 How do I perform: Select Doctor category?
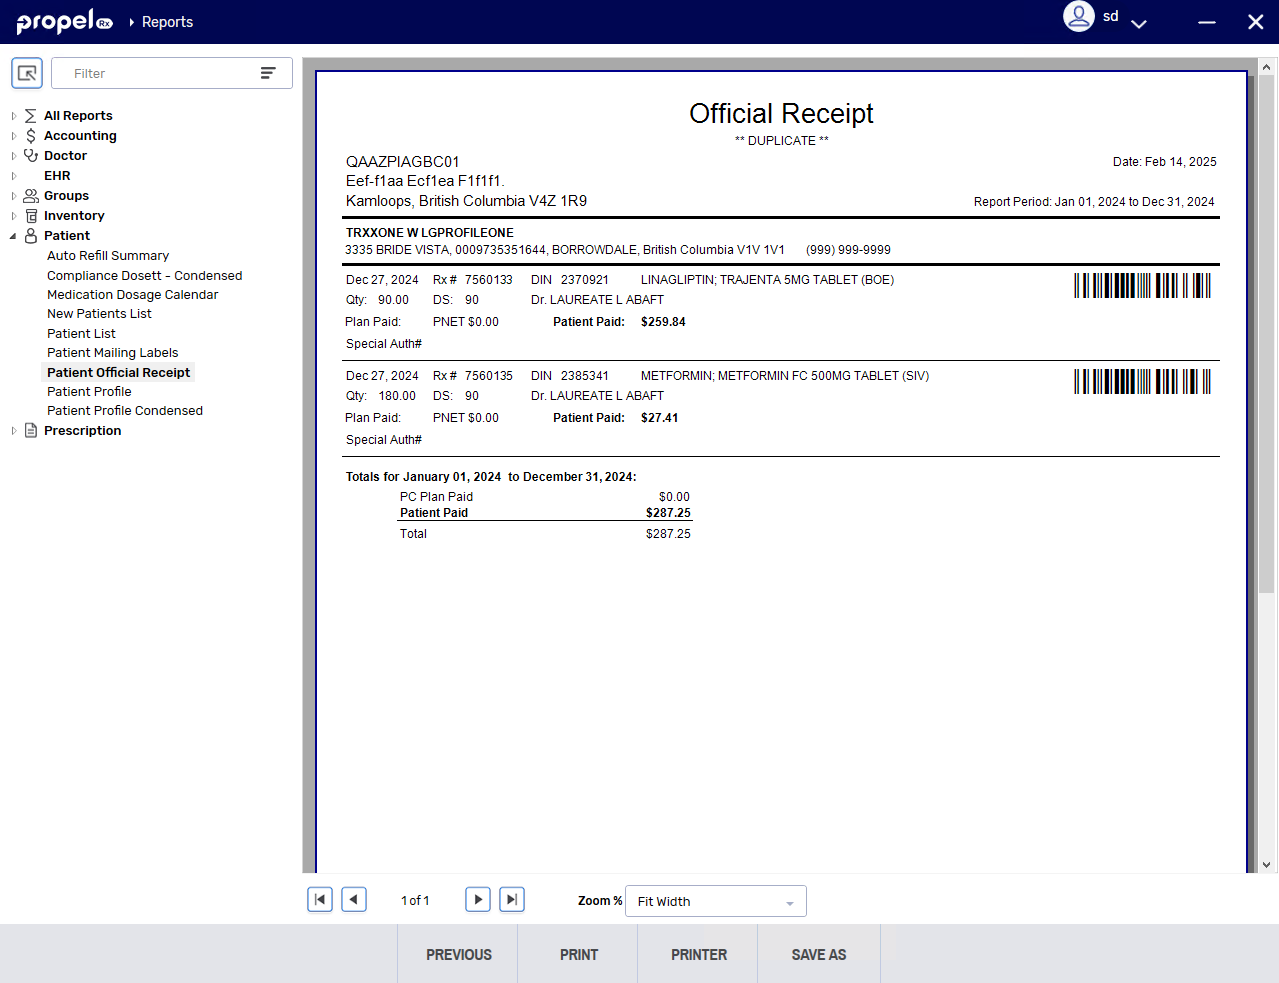point(65,156)
